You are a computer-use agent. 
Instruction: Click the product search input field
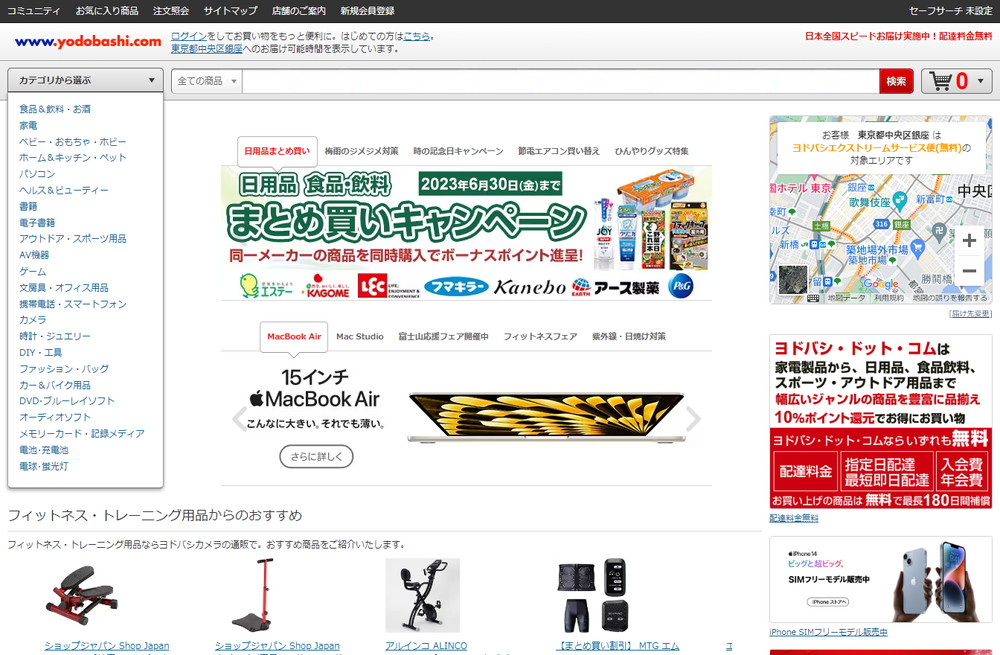pyautogui.click(x=560, y=81)
